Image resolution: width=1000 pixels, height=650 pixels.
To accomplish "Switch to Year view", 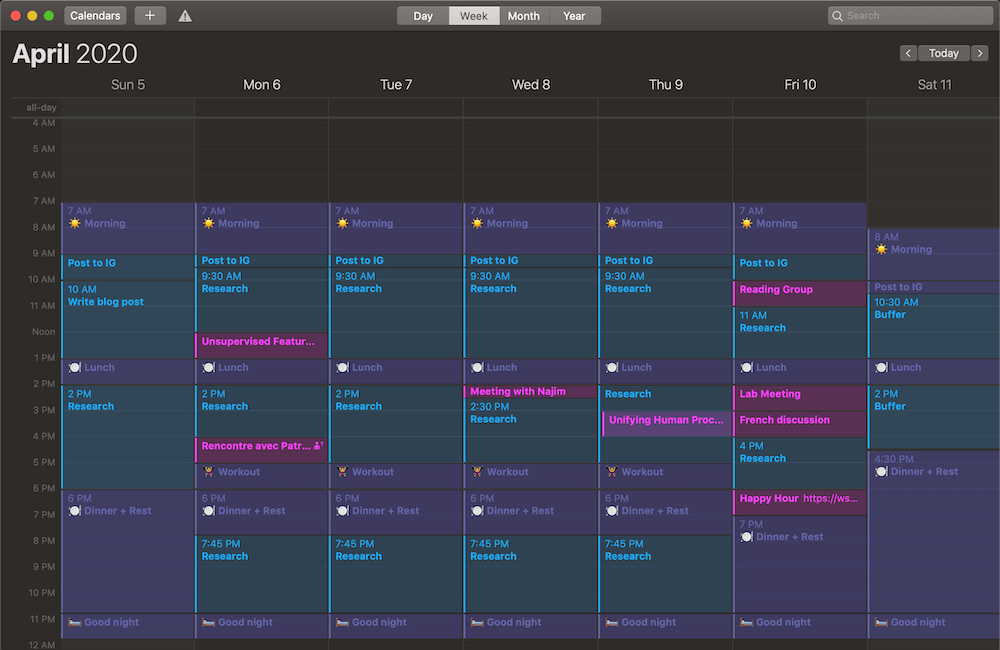I will tap(574, 16).
